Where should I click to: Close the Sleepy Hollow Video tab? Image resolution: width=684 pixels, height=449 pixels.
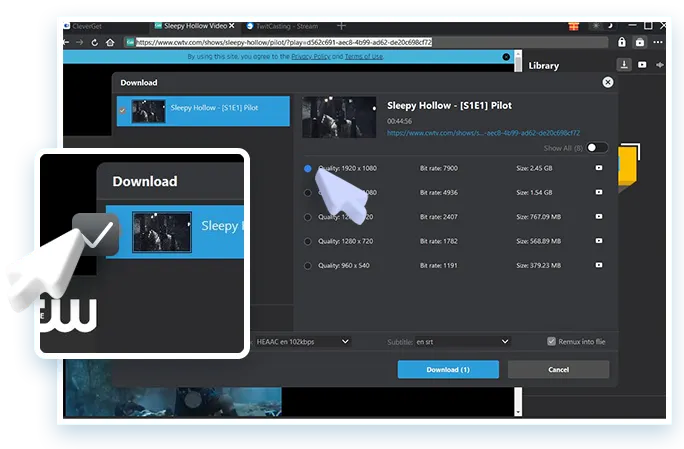(x=232, y=26)
